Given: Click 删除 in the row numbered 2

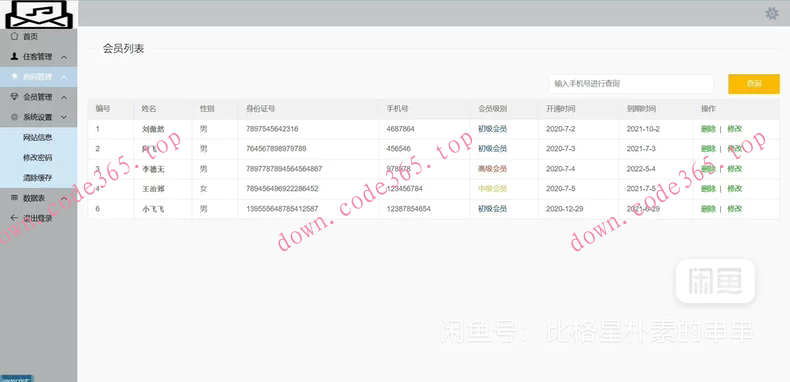Looking at the screenshot, I should [708, 149].
